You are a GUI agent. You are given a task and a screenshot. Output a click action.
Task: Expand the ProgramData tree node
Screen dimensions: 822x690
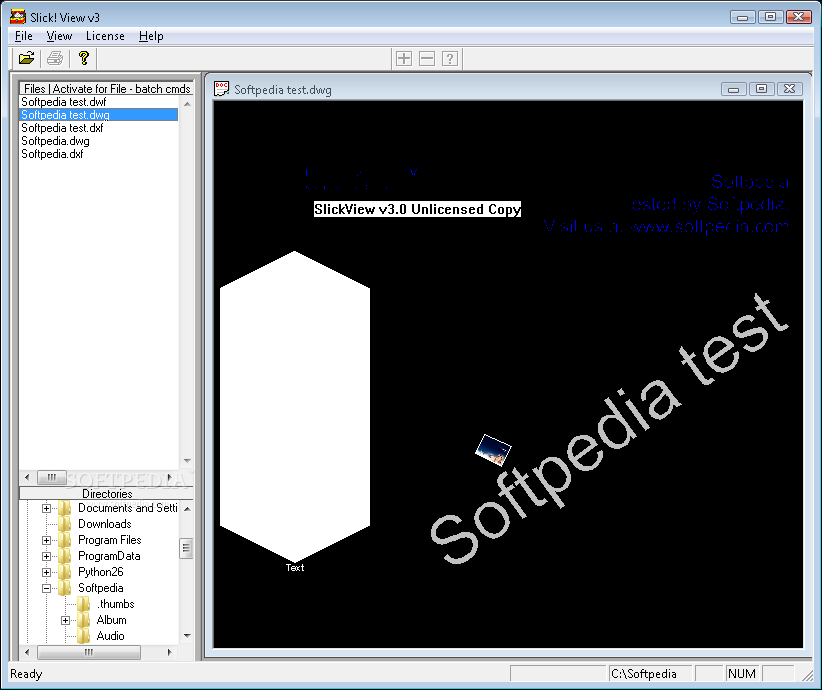point(46,556)
